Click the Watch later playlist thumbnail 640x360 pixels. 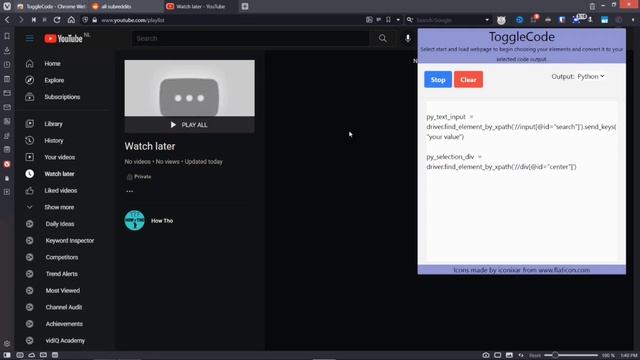pyautogui.click(x=189, y=88)
